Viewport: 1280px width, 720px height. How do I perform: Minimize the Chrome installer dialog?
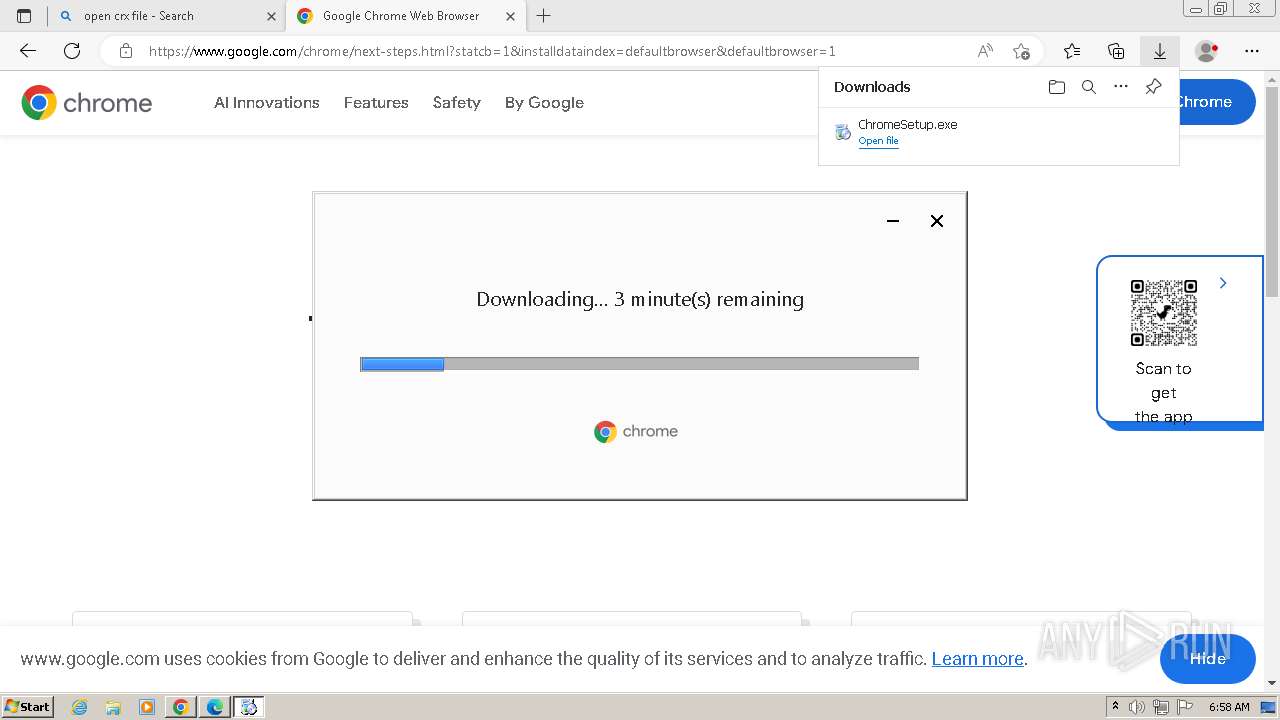tap(893, 221)
